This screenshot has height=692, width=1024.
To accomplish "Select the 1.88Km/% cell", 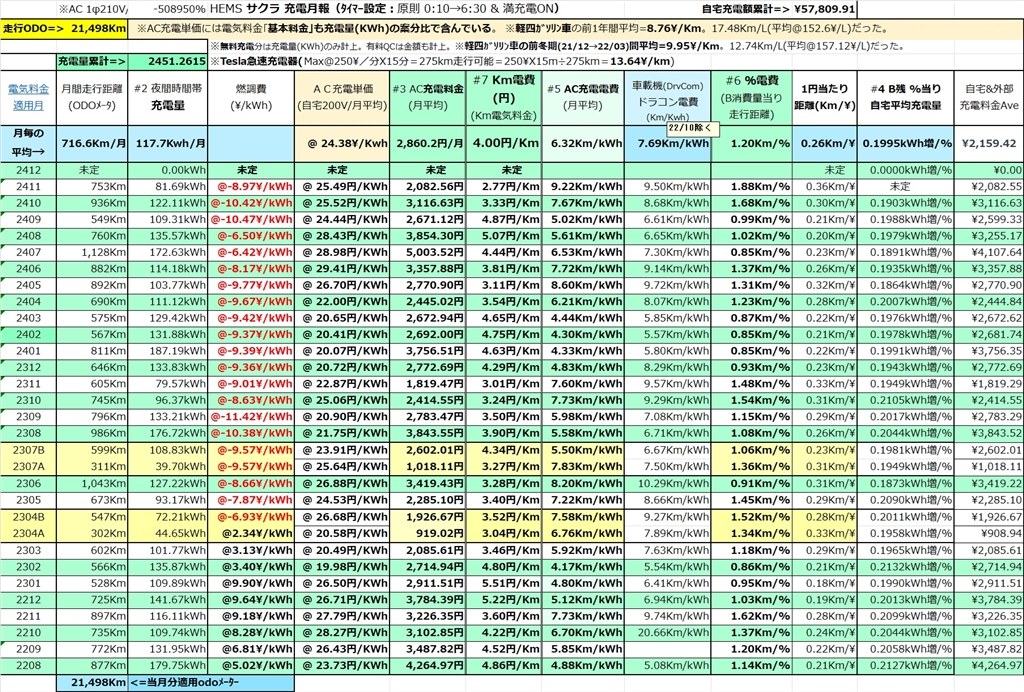I will coord(752,187).
